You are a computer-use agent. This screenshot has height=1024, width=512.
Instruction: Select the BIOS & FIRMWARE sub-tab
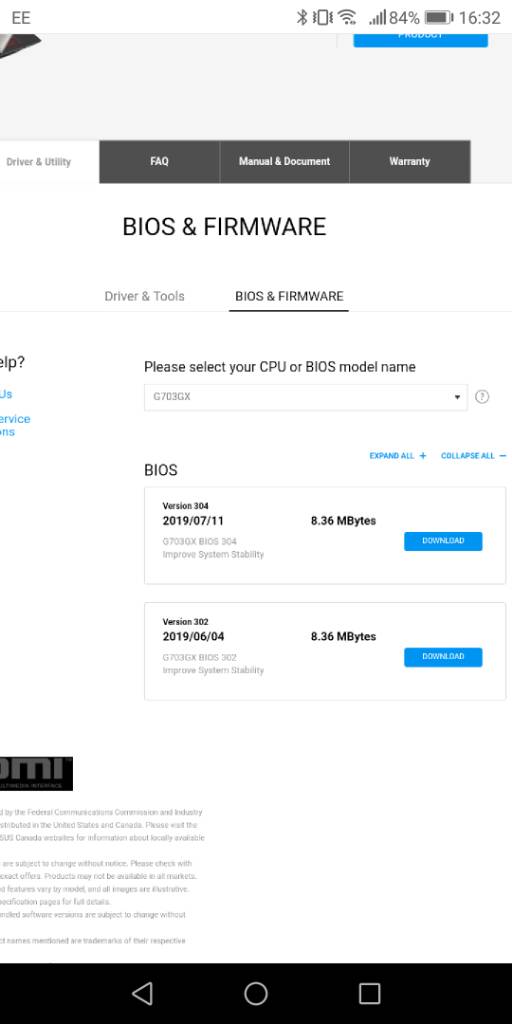[x=289, y=296]
